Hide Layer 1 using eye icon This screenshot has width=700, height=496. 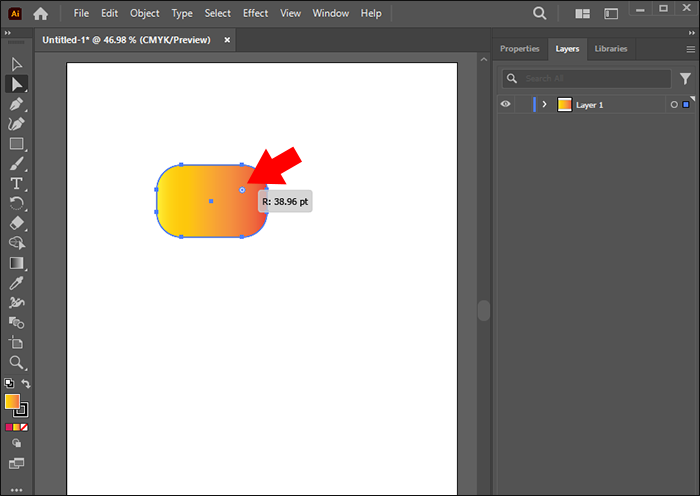[506, 104]
